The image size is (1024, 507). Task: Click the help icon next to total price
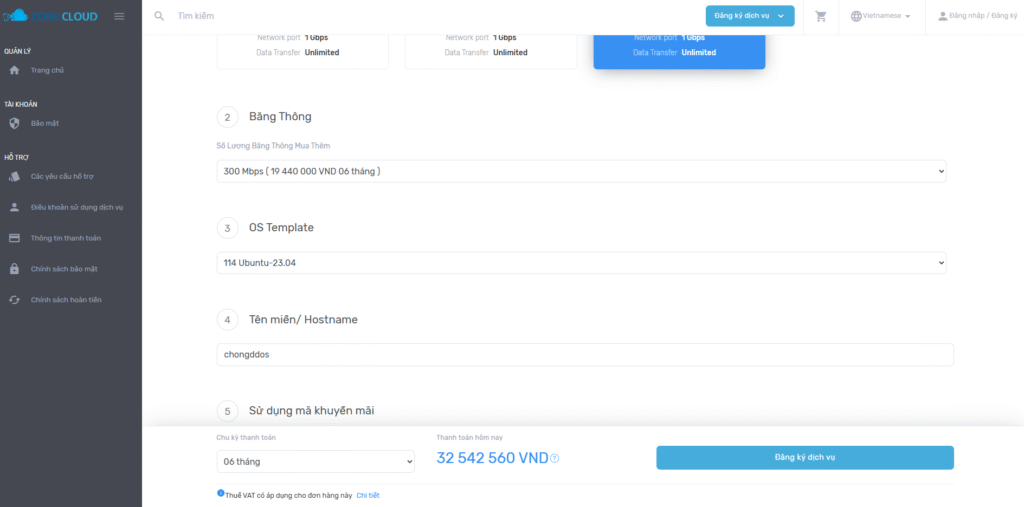[x=555, y=459]
